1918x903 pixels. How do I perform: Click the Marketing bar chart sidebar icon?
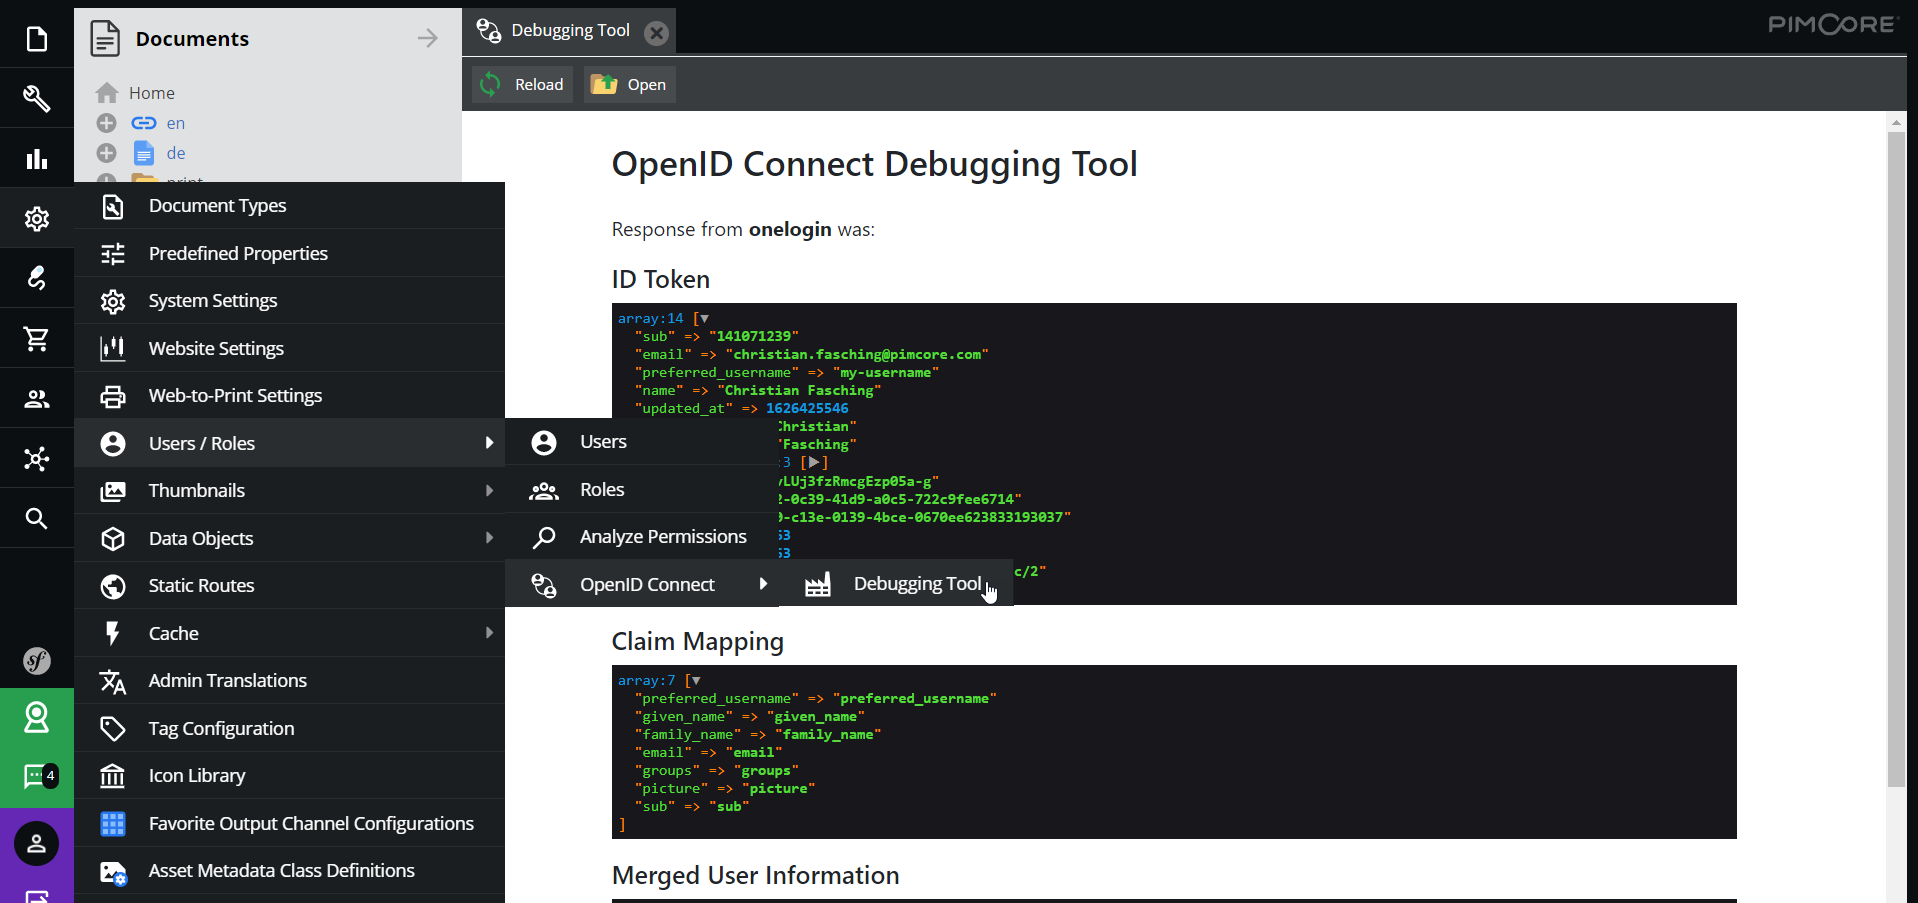[37, 159]
